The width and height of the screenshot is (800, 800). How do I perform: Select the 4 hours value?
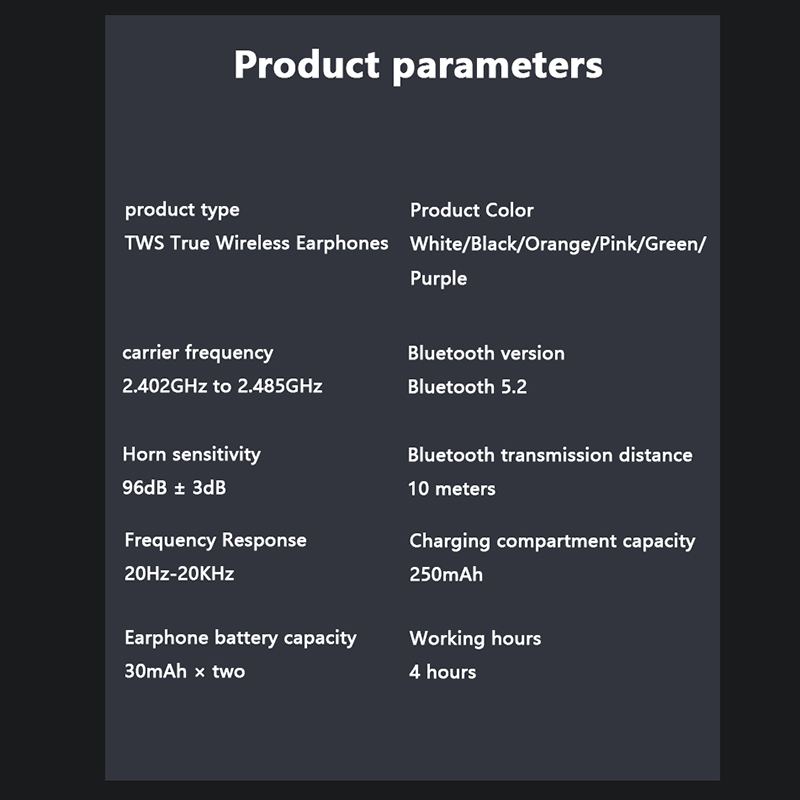(442, 672)
